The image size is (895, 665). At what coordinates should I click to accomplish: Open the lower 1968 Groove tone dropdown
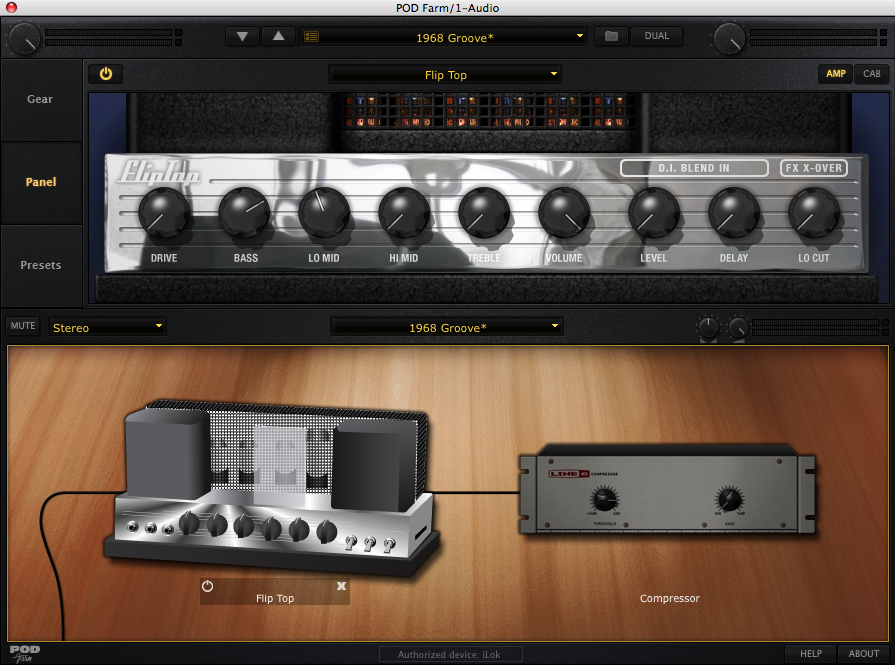click(x=447, y=328)
